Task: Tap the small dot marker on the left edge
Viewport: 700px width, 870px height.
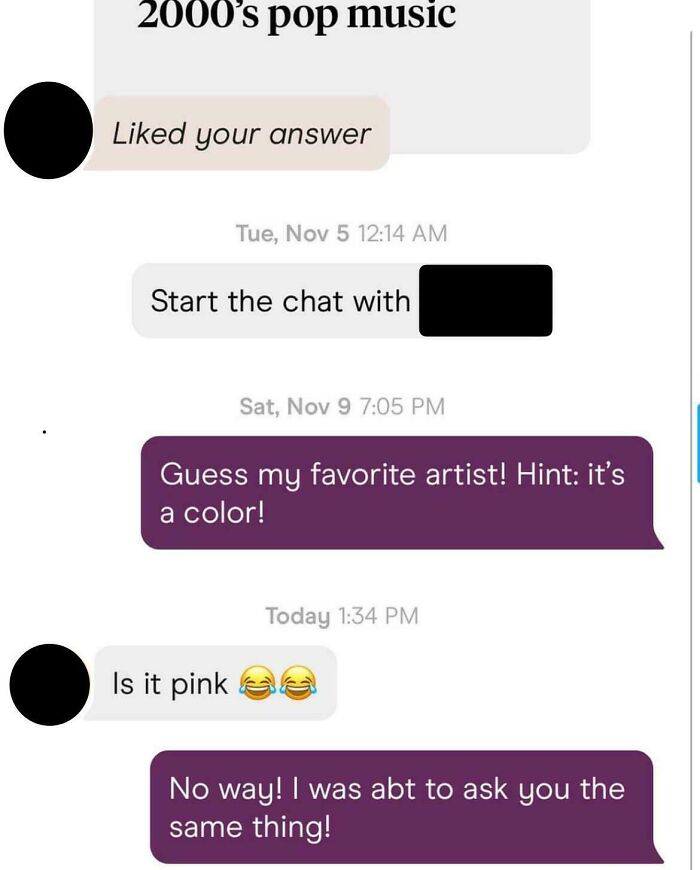Action: [x=42, y=430]
